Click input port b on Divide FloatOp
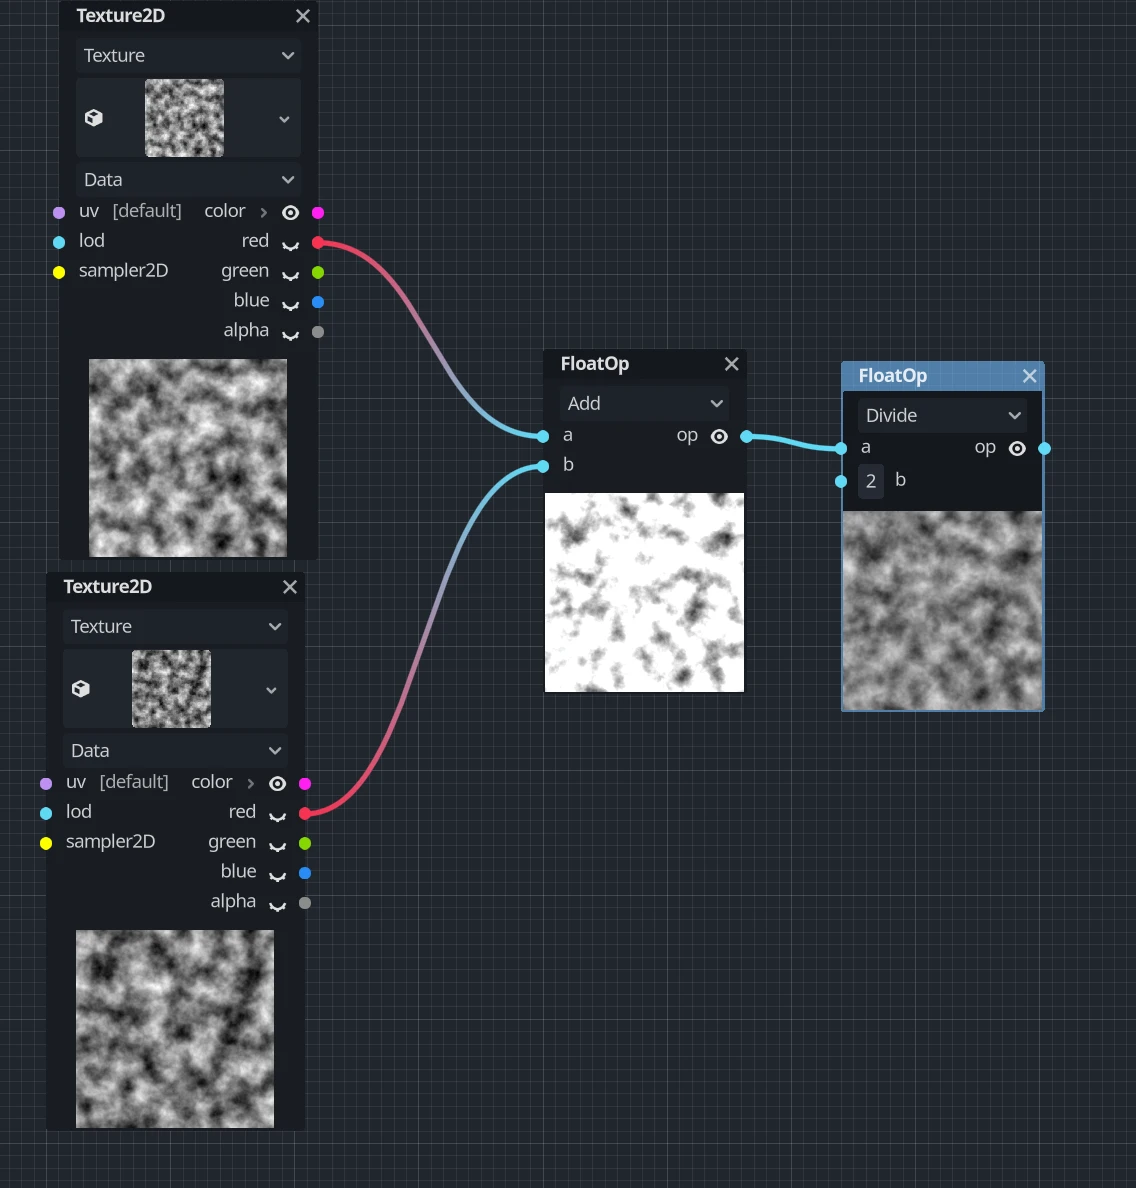Viewport: 1136px width, 1188px height. click(841, 481)
